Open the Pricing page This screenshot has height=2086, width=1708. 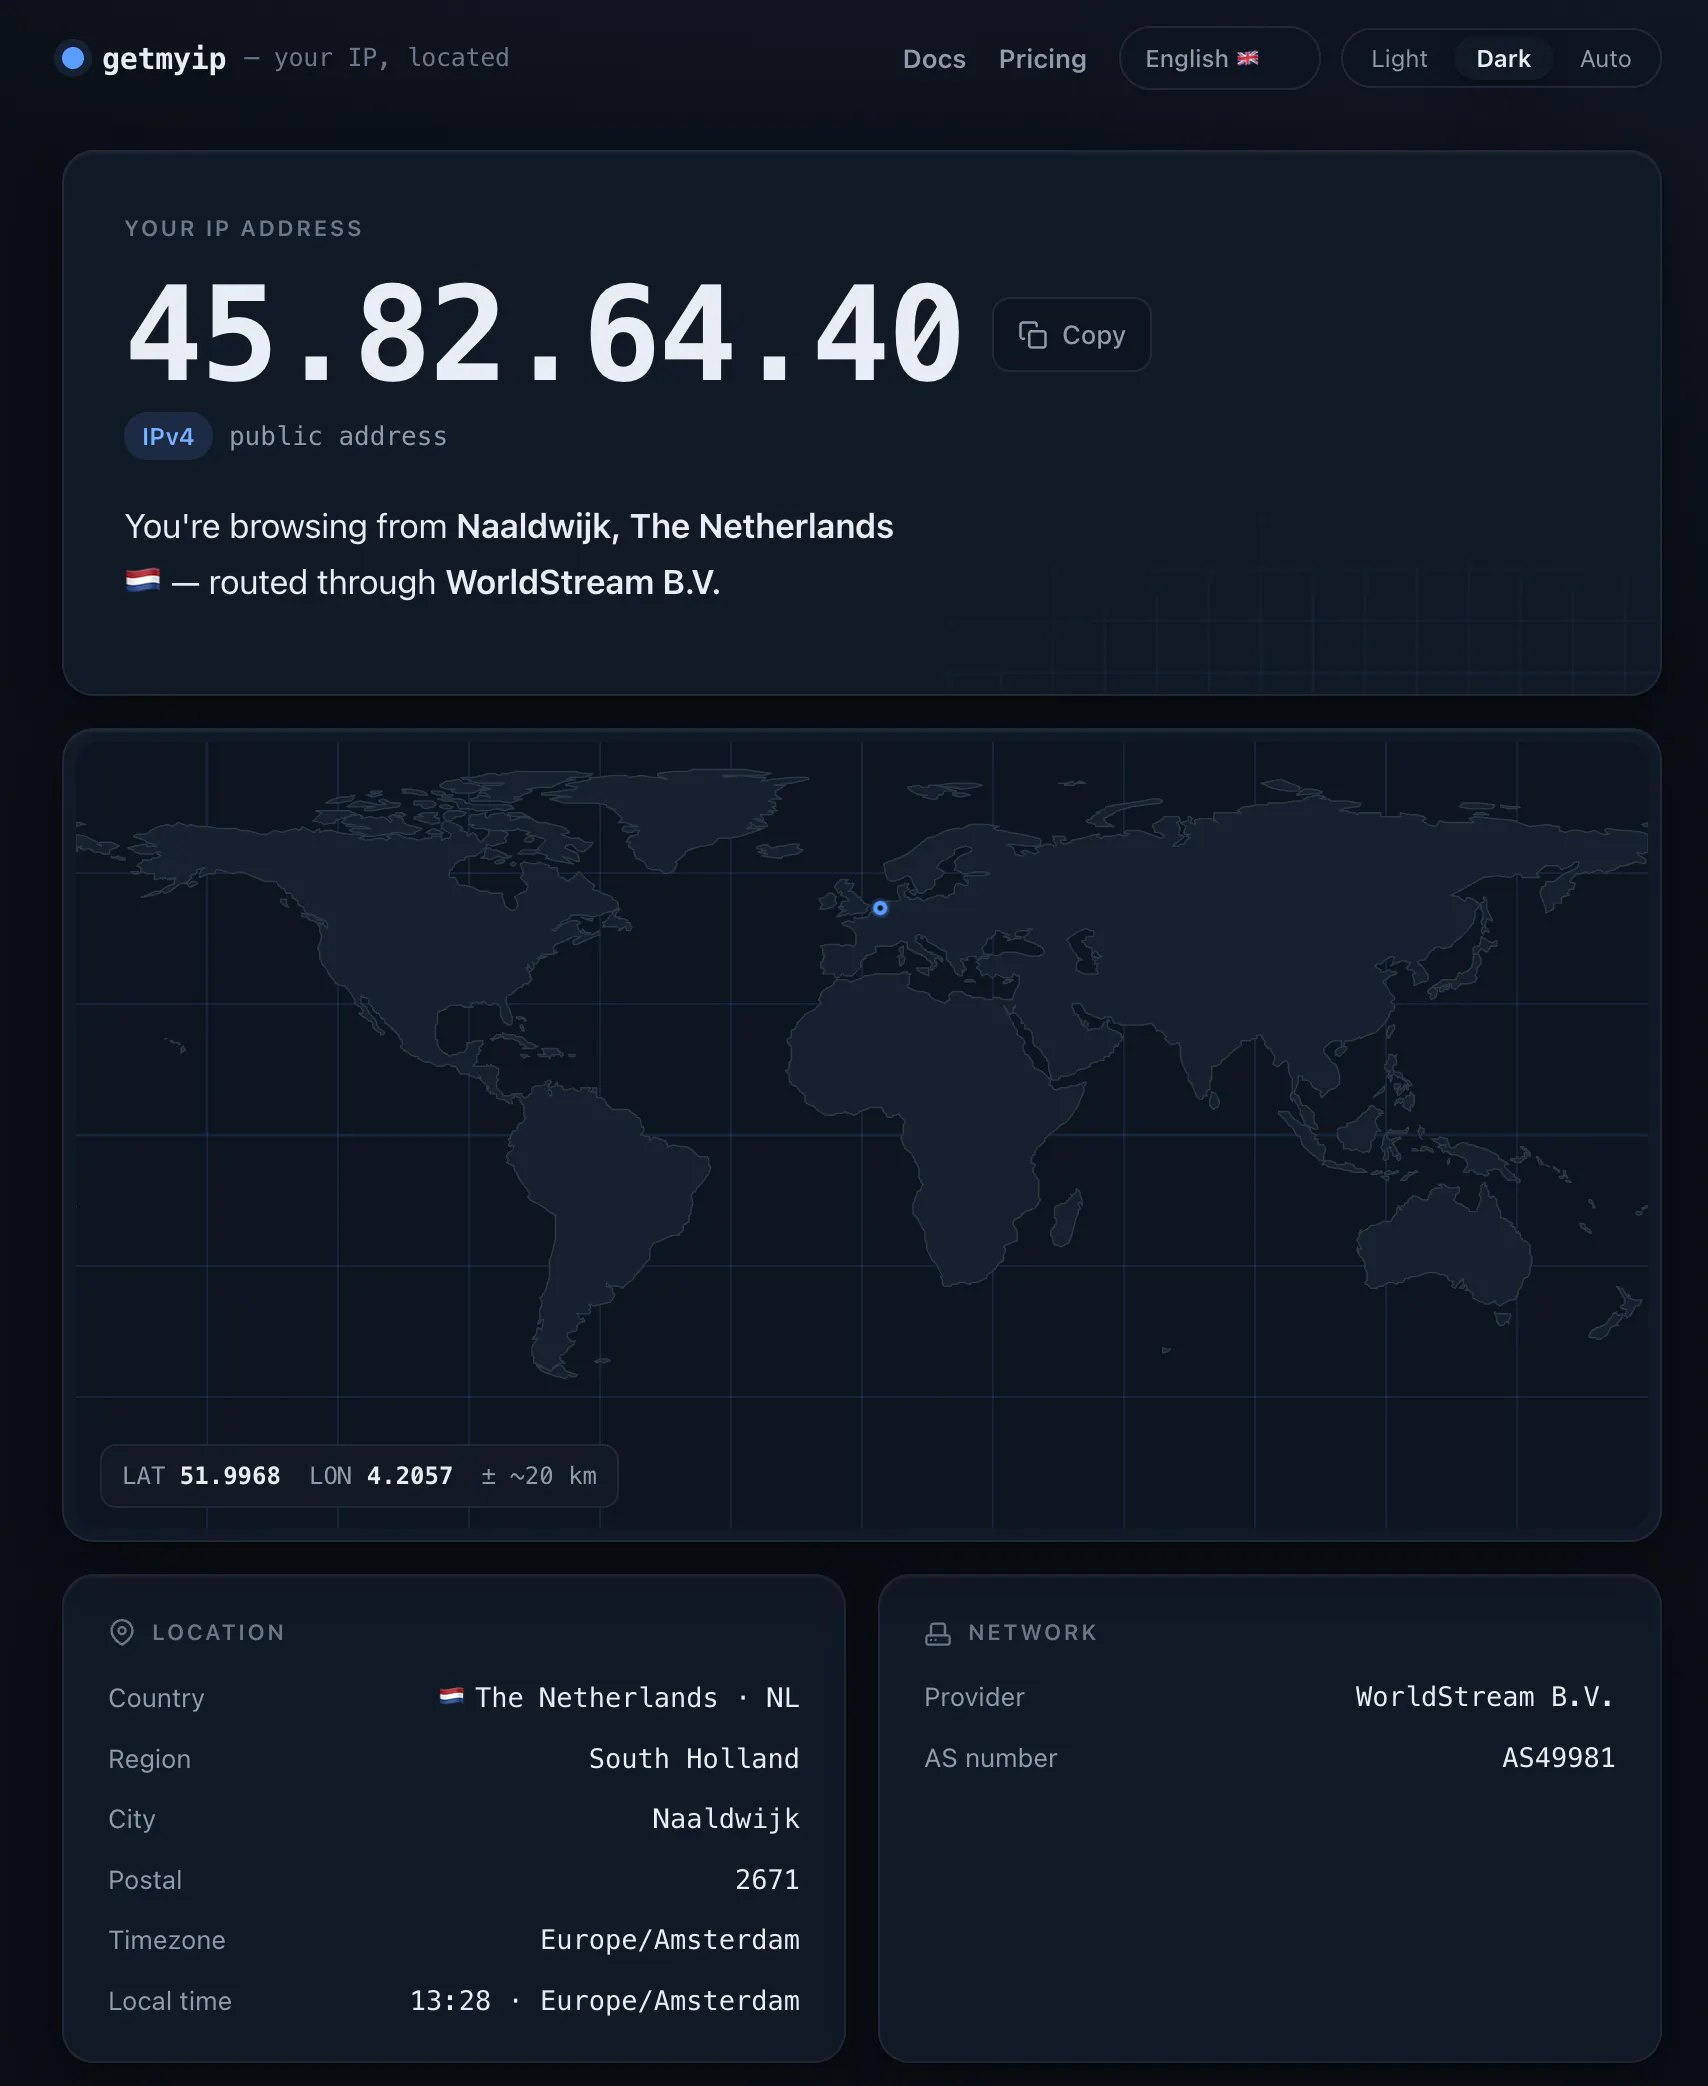[1042, 59]
